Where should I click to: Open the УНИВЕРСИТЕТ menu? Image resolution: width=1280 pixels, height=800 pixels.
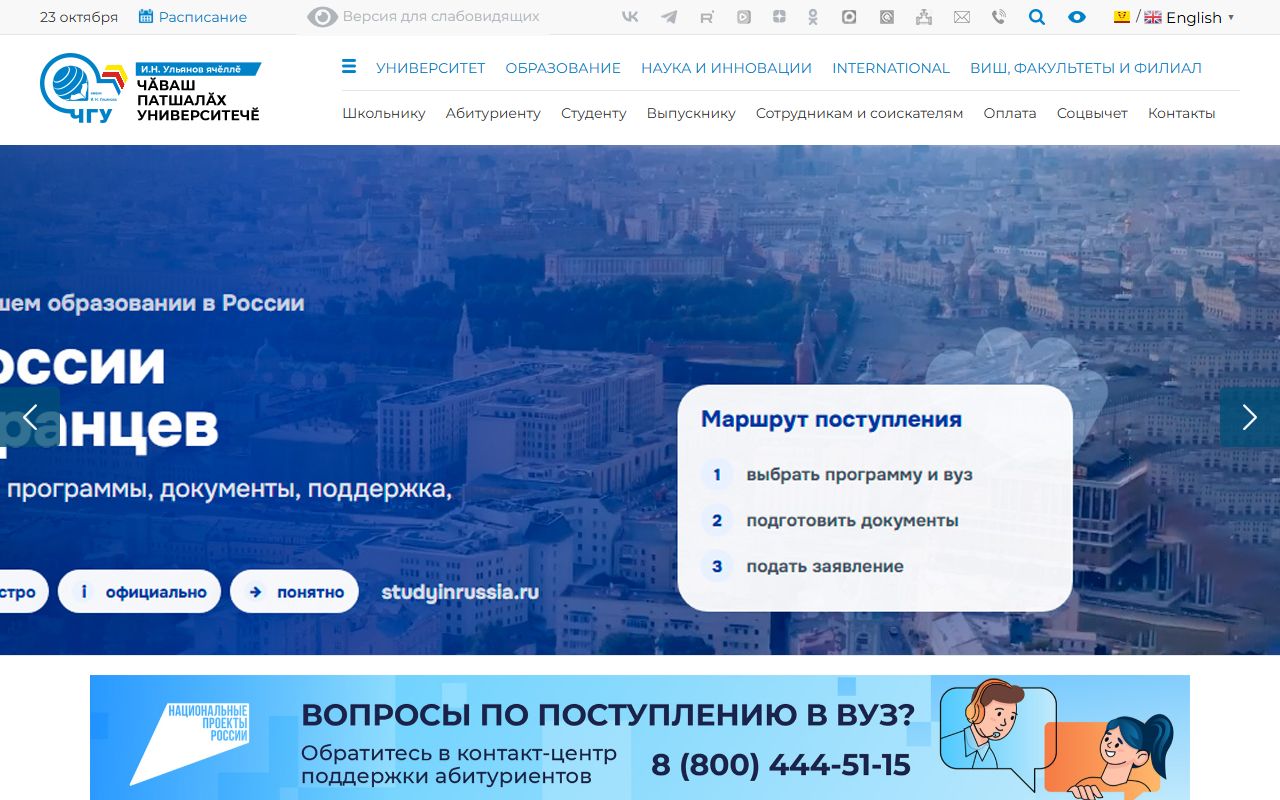pyautogui.click(x=431, y=68)
